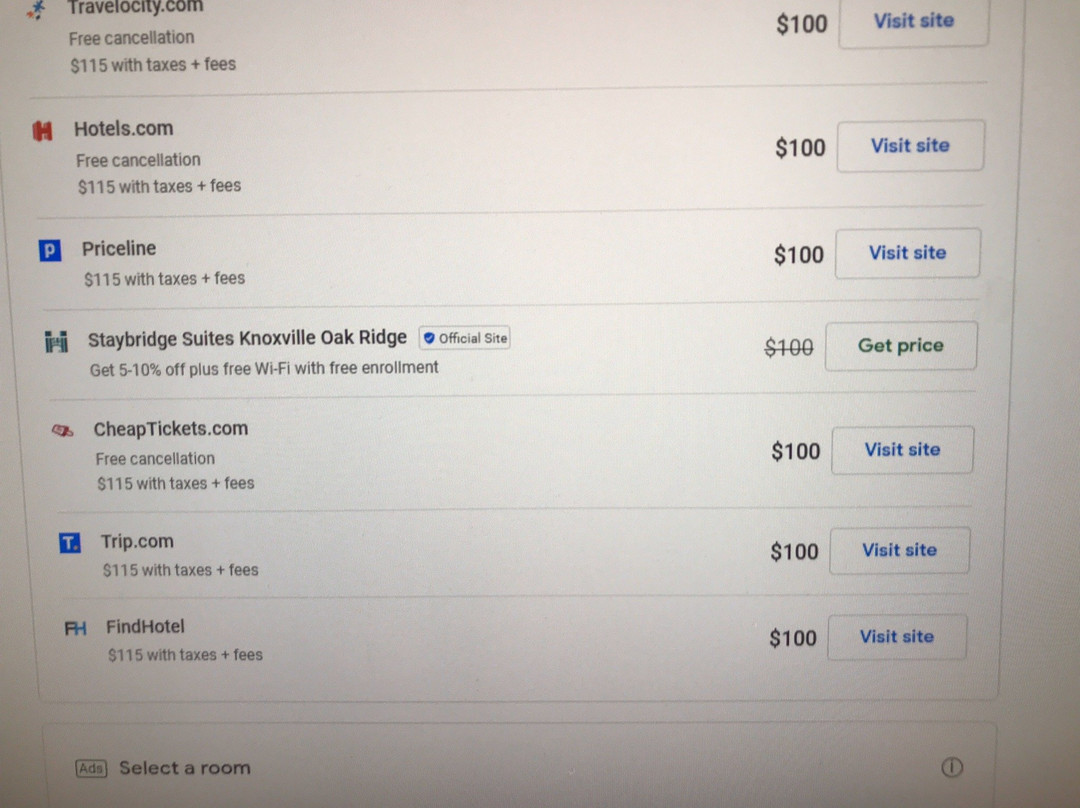
Task: Get price from Staybridge Suites official site
Action: 900,346
